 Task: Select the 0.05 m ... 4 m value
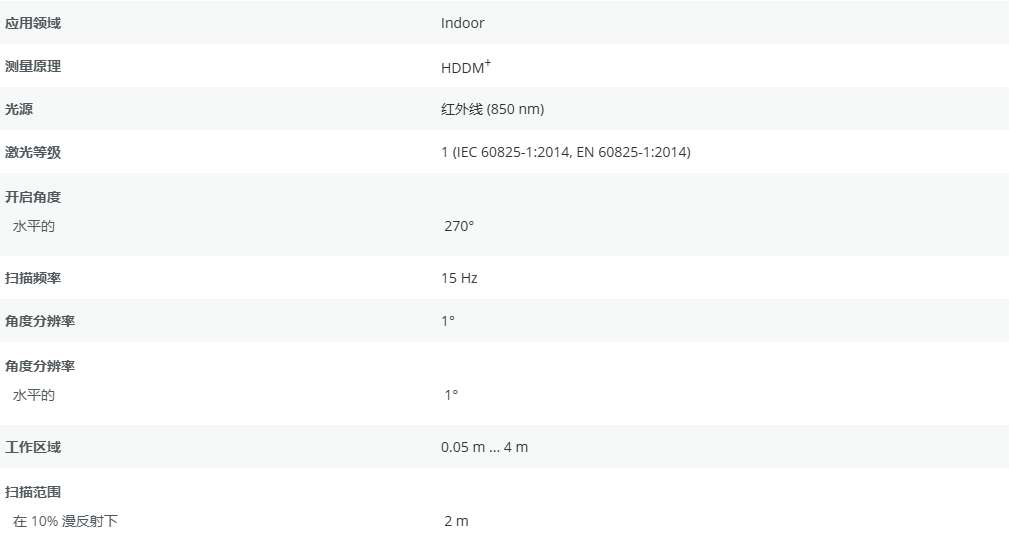[x=484, y=447]
